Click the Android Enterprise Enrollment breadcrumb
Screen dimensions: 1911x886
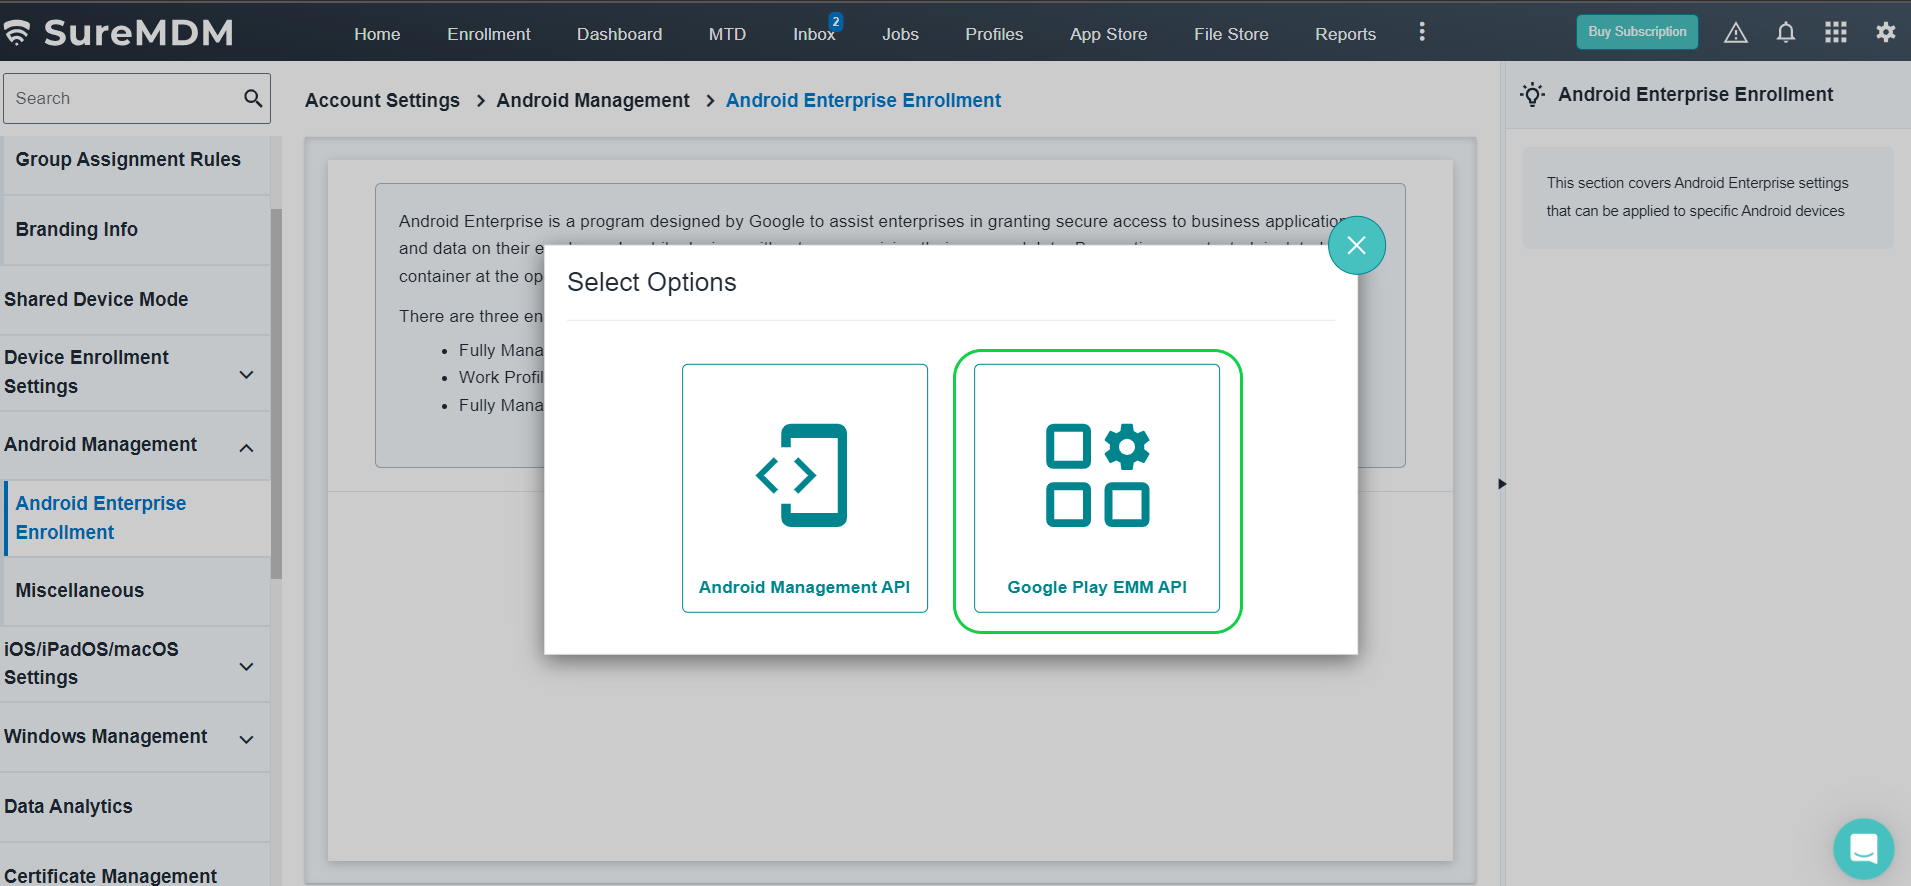(863, 100)
